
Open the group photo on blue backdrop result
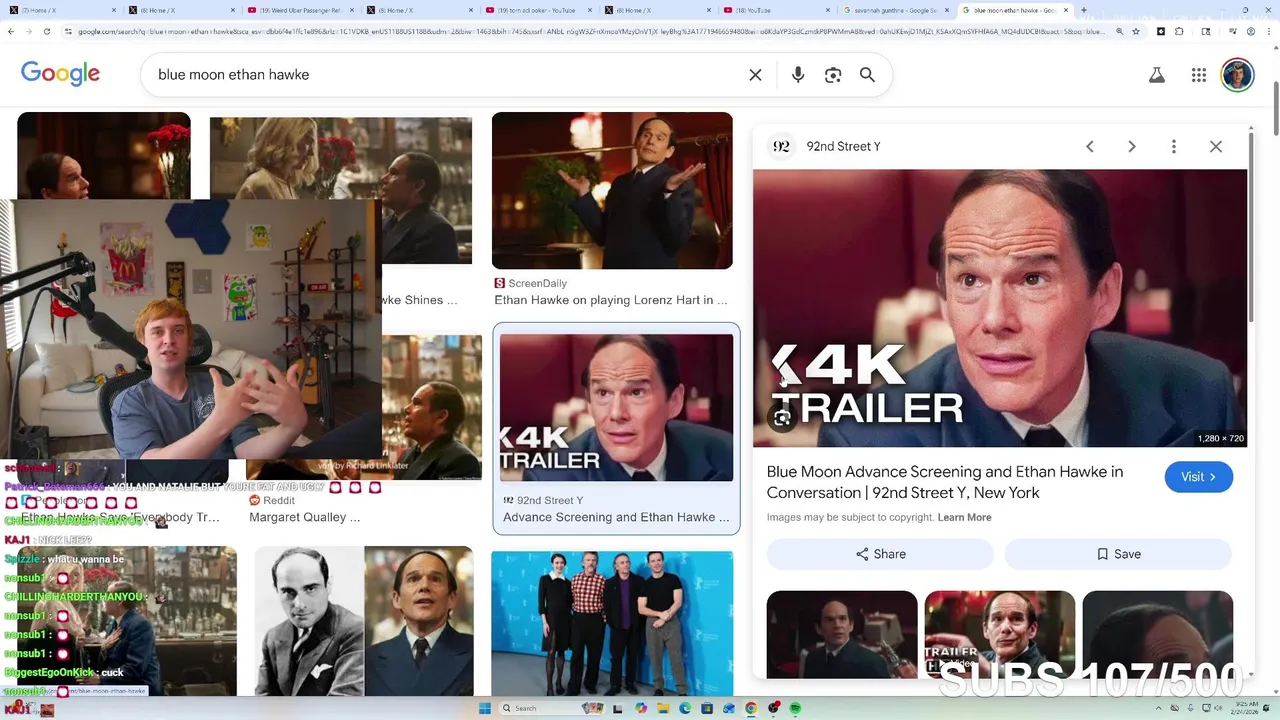pos(612,623)
